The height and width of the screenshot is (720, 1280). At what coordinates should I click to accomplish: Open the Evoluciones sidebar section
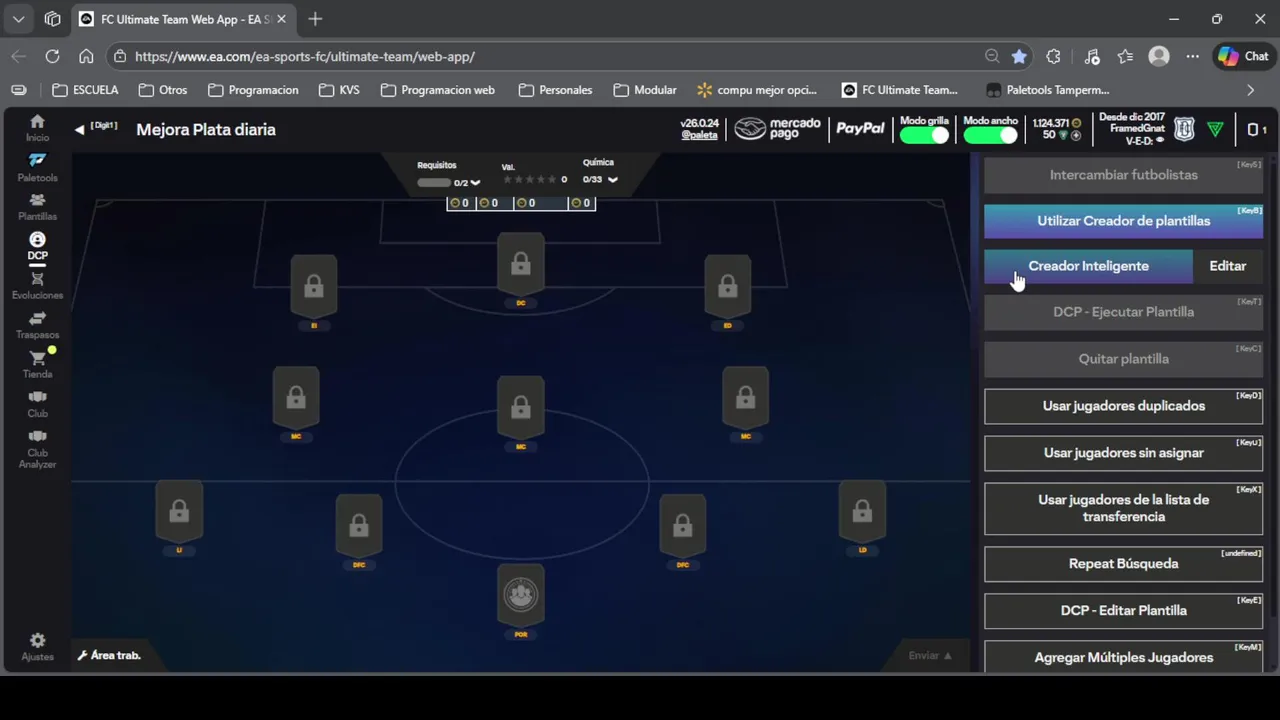point(37,286)
